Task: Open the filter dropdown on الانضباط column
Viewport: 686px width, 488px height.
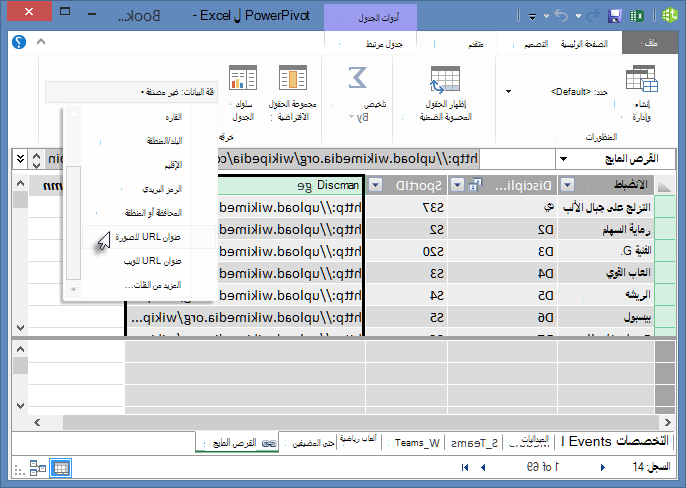Action: [x=567, y=185]
